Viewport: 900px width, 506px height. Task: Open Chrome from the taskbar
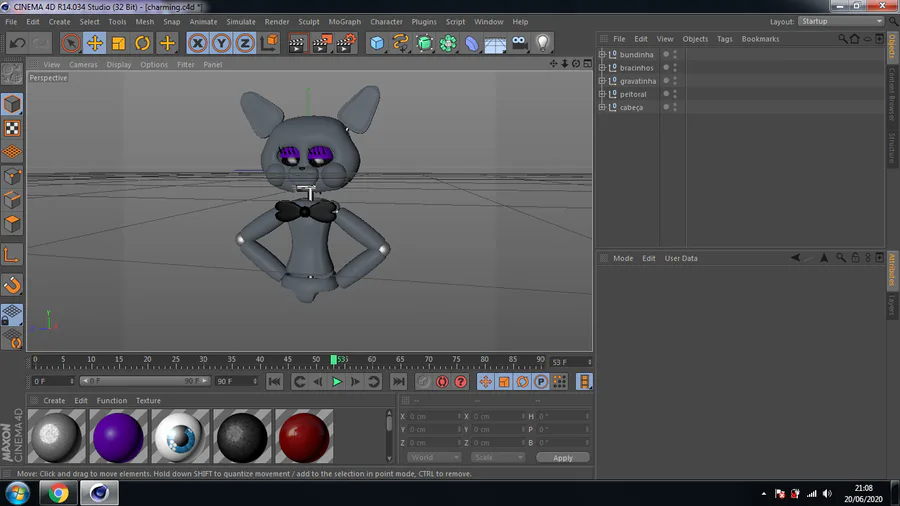click(58, 493)
